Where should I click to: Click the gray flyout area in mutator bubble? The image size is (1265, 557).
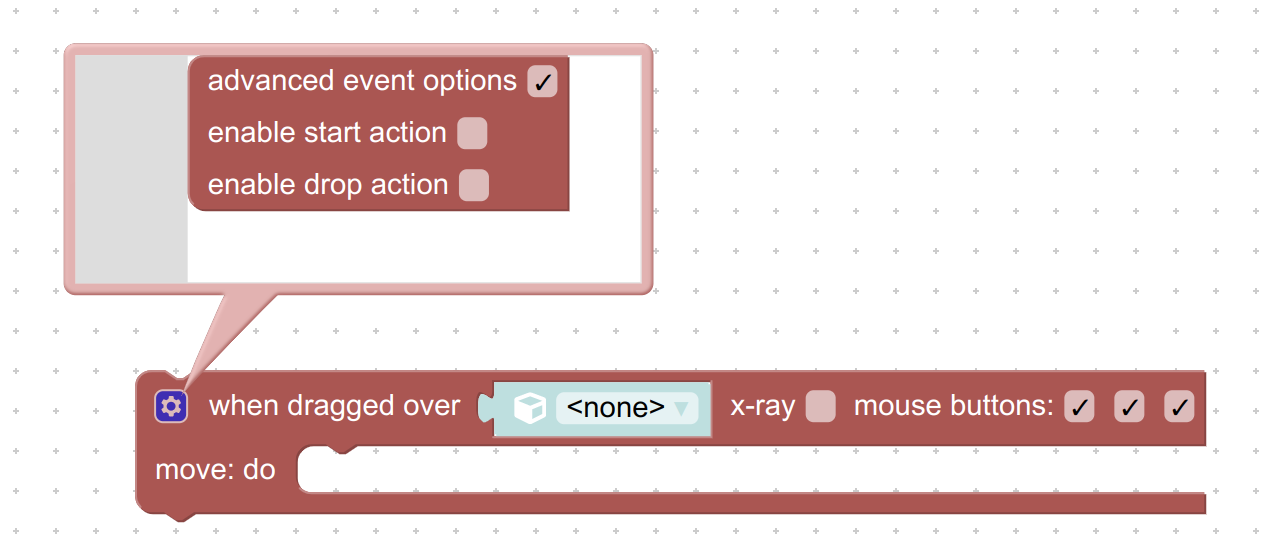(131, 169)
